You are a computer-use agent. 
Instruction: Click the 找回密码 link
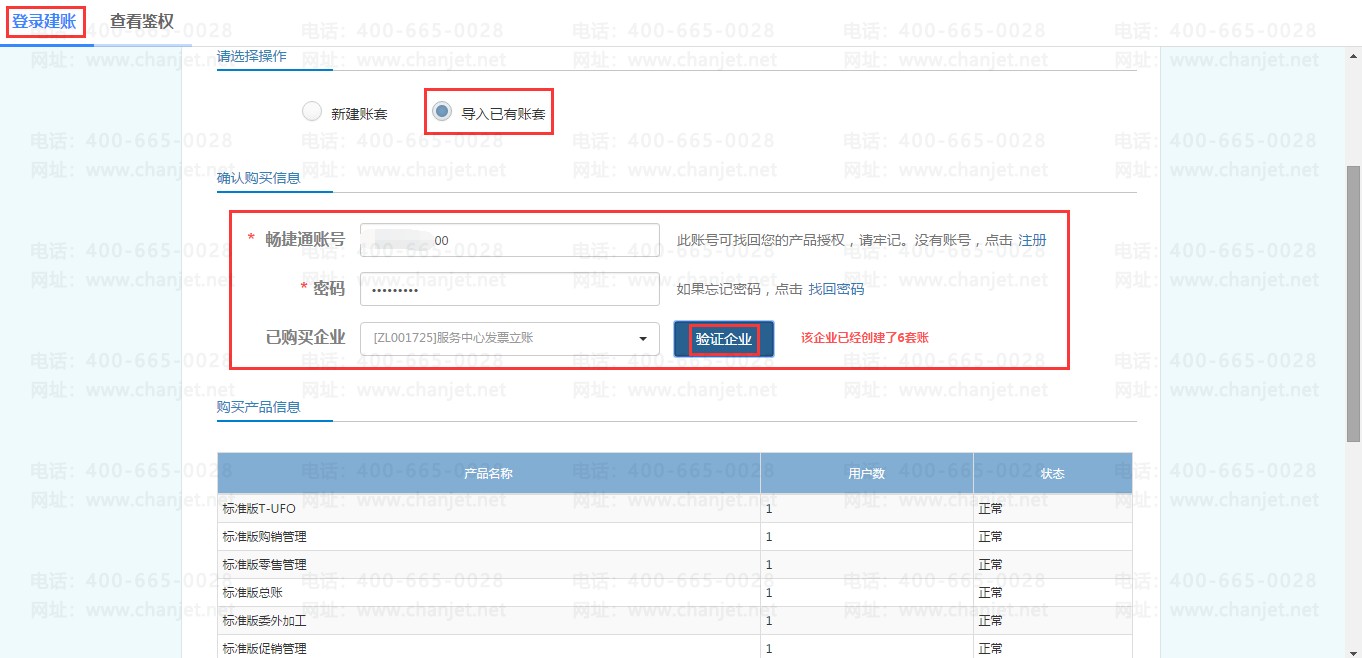pos(836,289)
